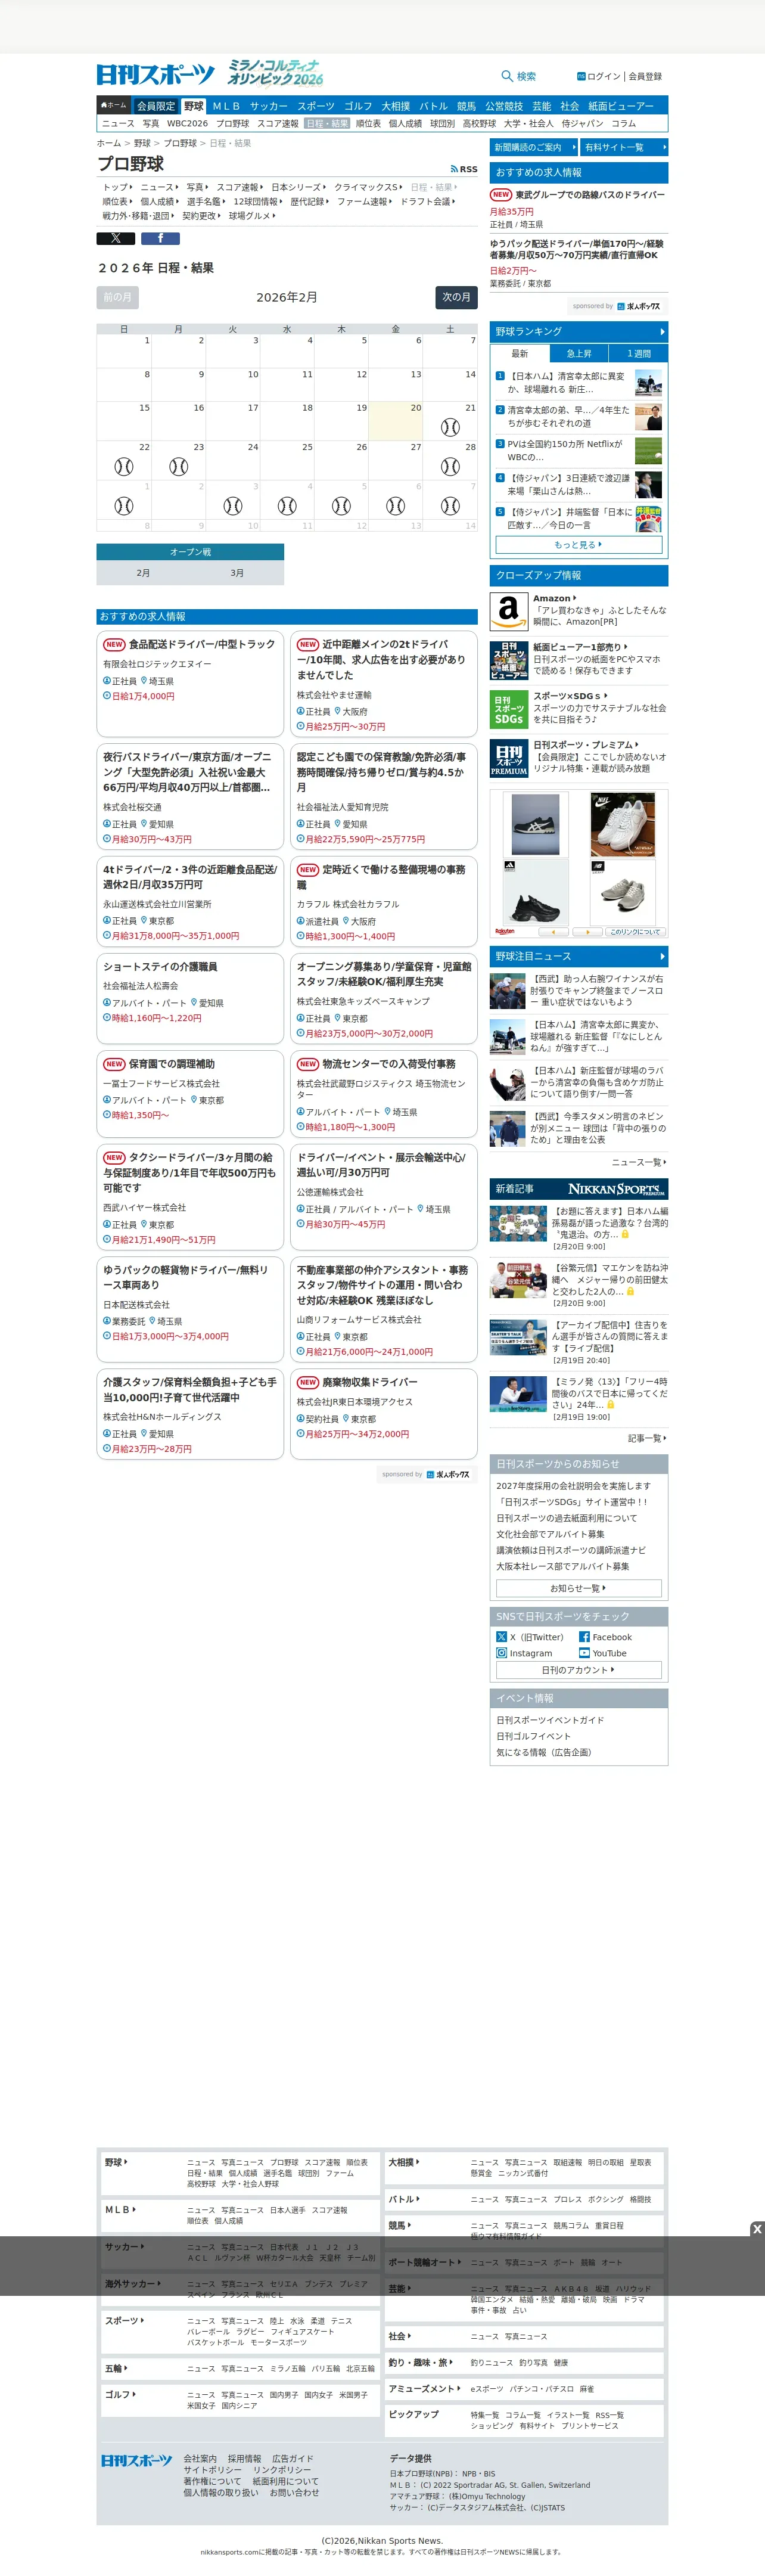Click the X (旧Twitter) icon in SNS box
Image resolution: width=765 pixels, height=2576 pixels.
502,1637
